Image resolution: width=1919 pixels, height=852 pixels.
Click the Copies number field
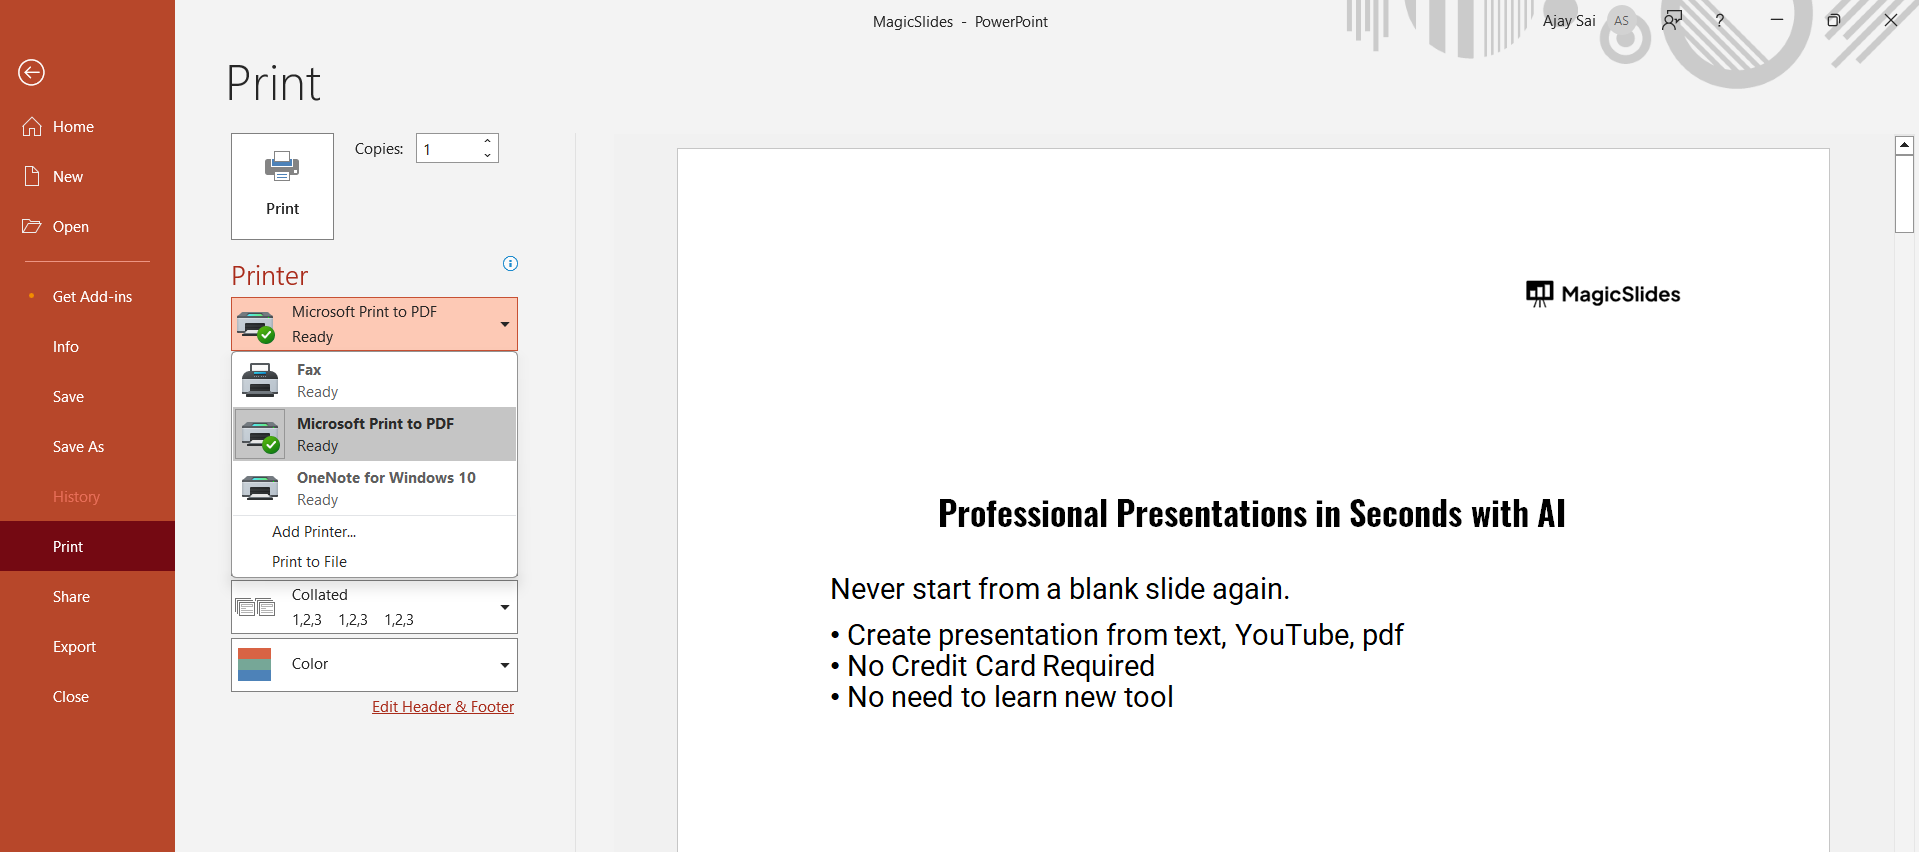pos(448,149)
